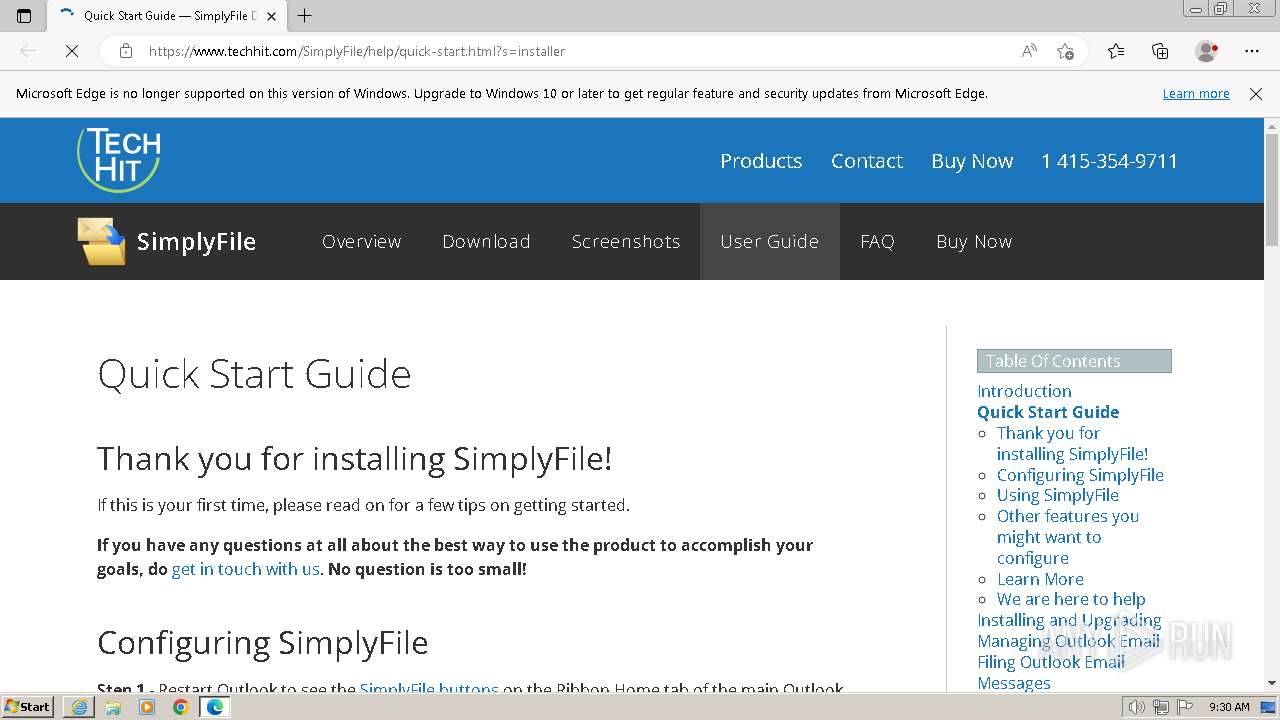Open a new browser tab
The width and height of the screenshot is (1280, 720).
[305, 16]
